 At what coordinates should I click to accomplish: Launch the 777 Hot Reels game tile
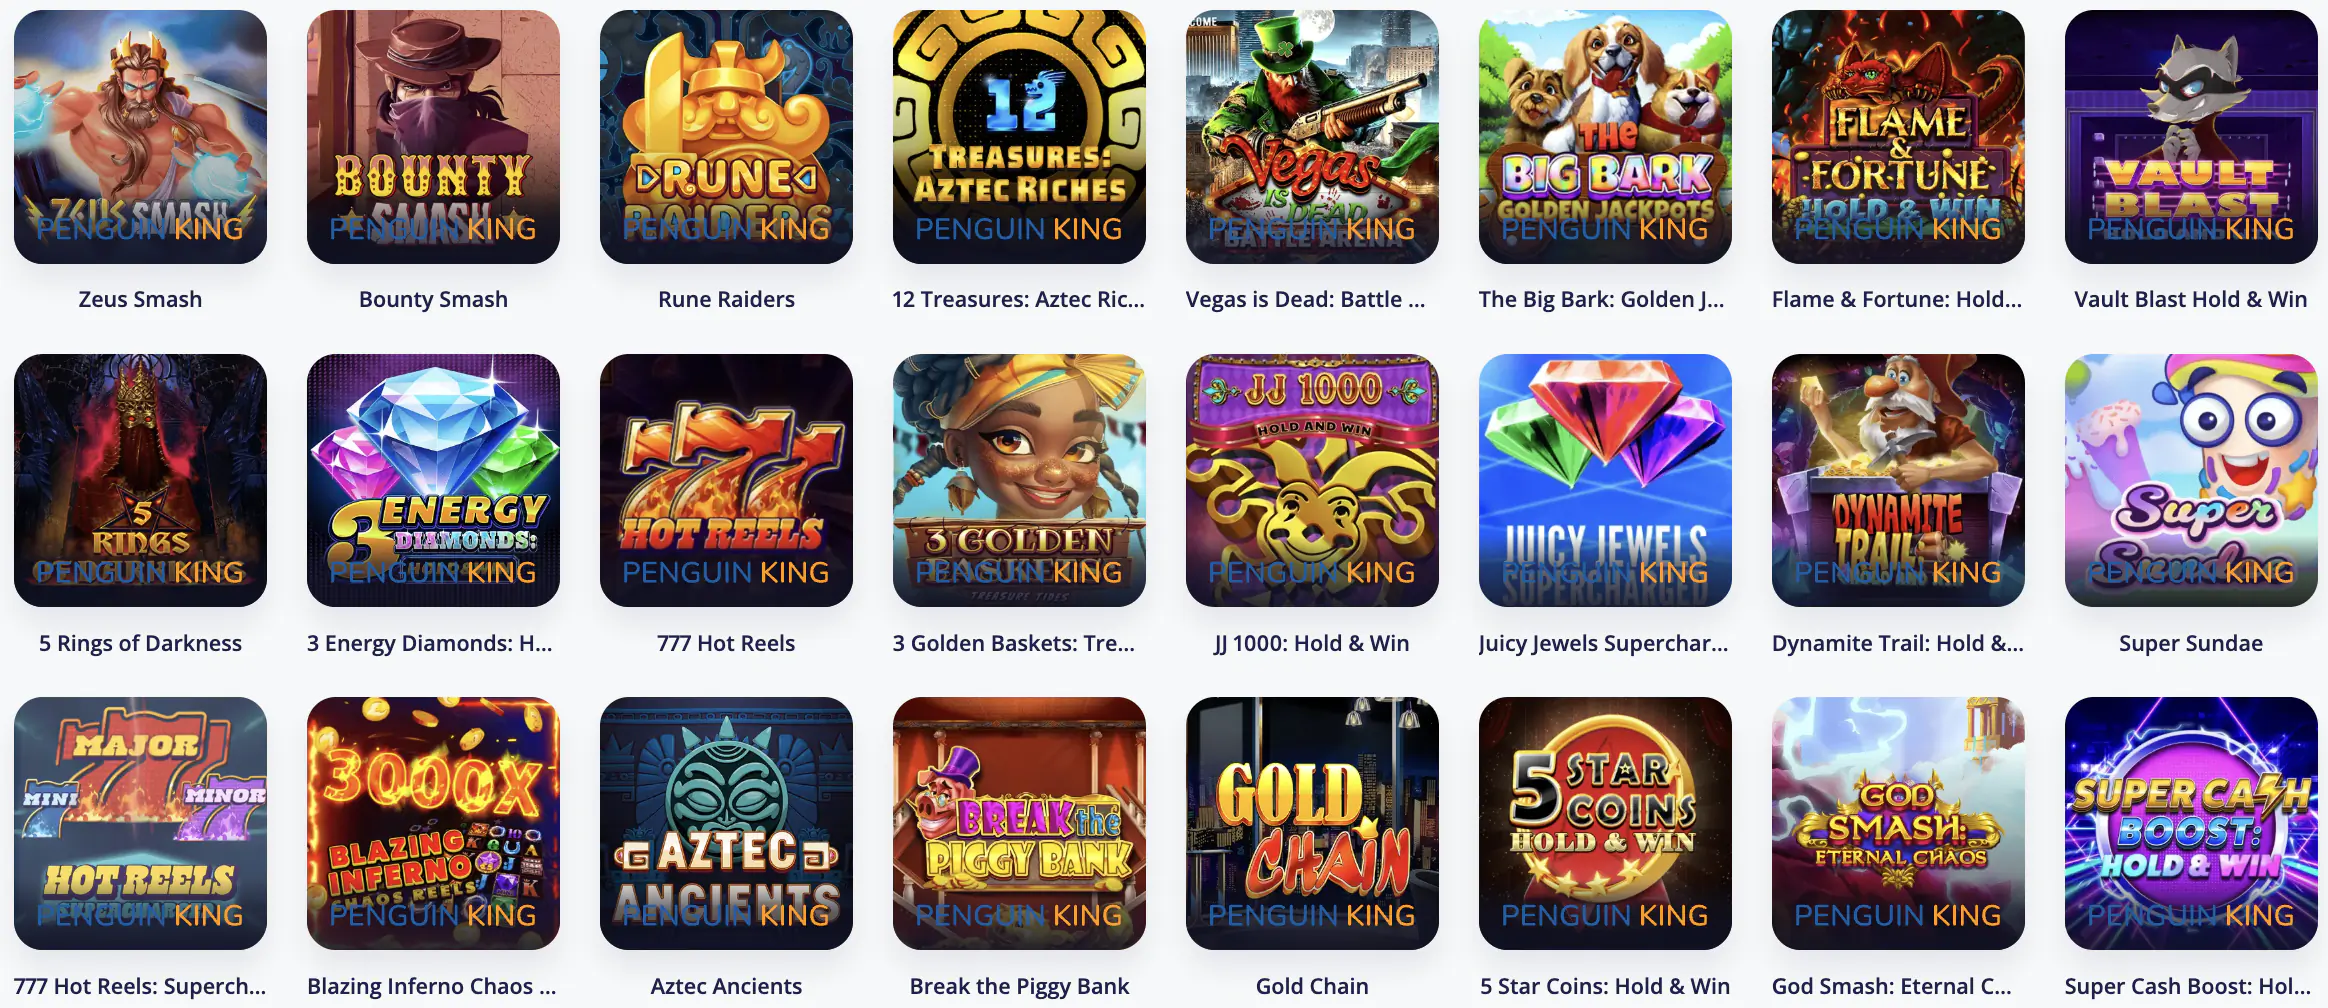(x=726, y=480)
